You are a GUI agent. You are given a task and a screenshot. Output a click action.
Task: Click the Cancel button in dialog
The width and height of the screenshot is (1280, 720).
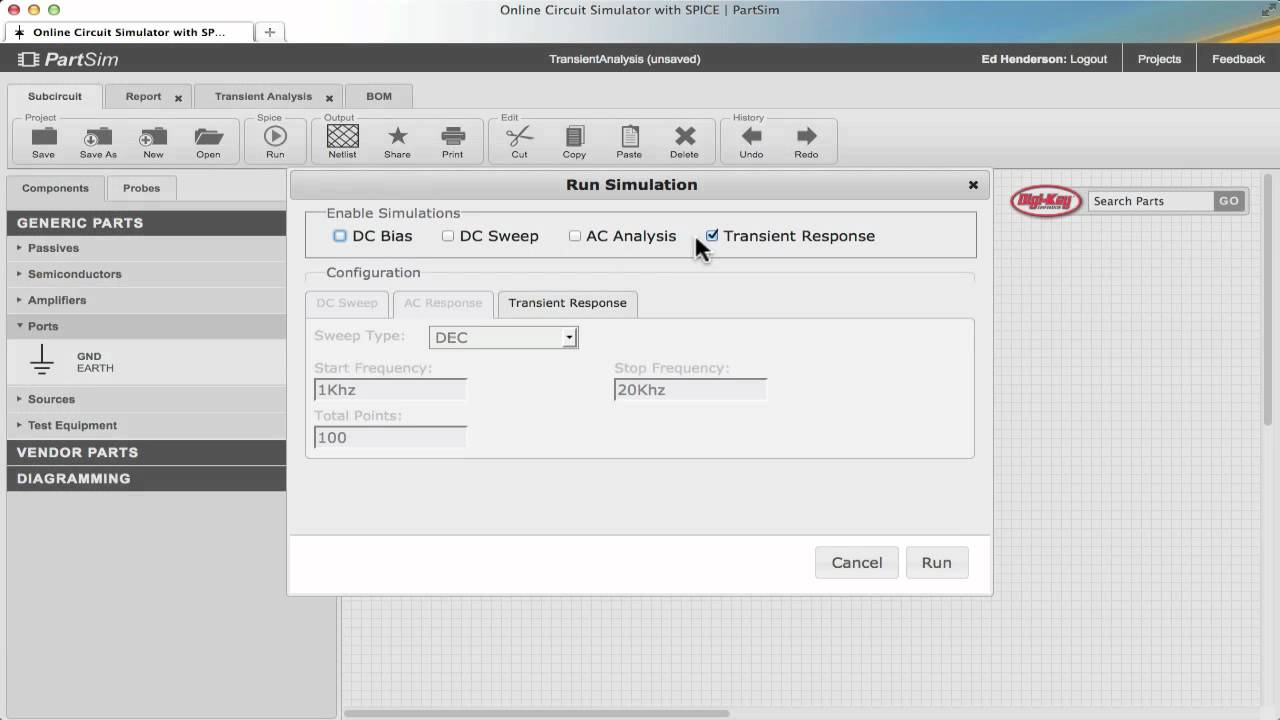[857, 562]
